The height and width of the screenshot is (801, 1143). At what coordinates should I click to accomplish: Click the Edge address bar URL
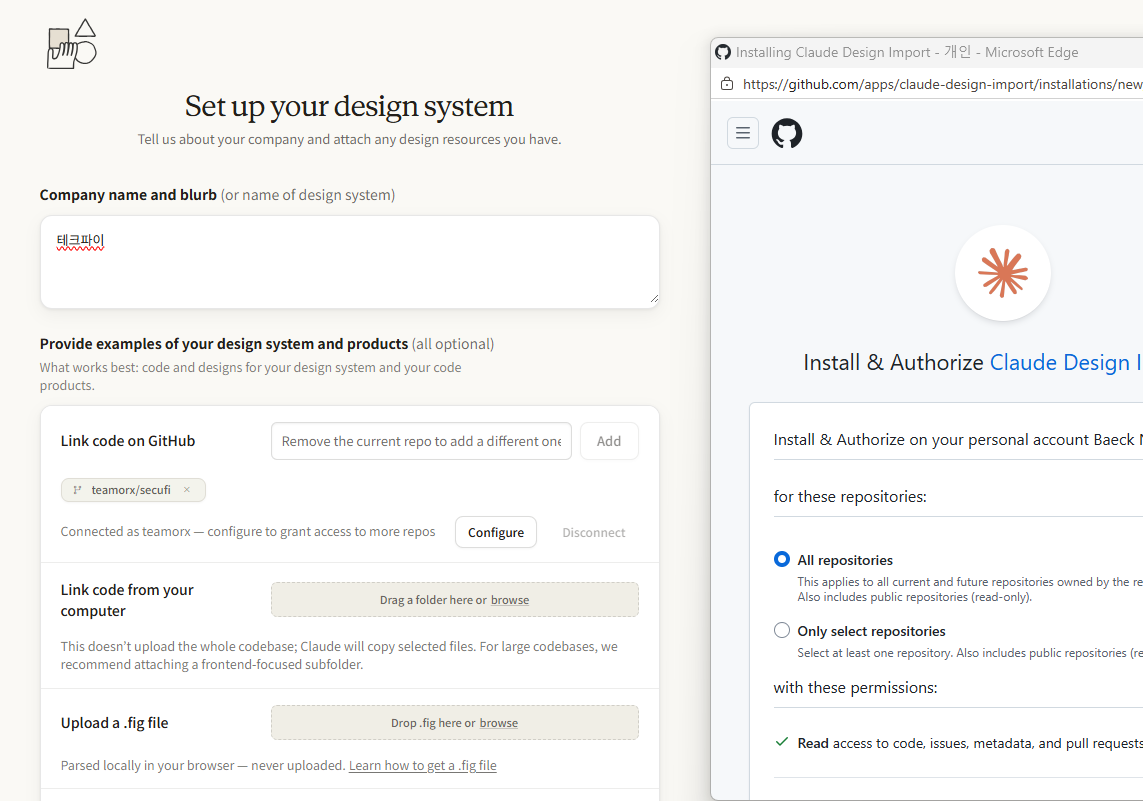pyautogui.click(x=943, y=85)
